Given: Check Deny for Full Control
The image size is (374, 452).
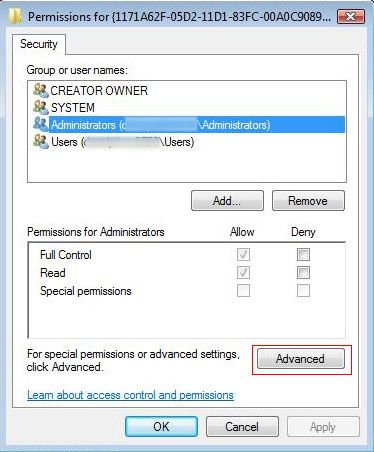Looking at the screenshot, I should 303,255.
